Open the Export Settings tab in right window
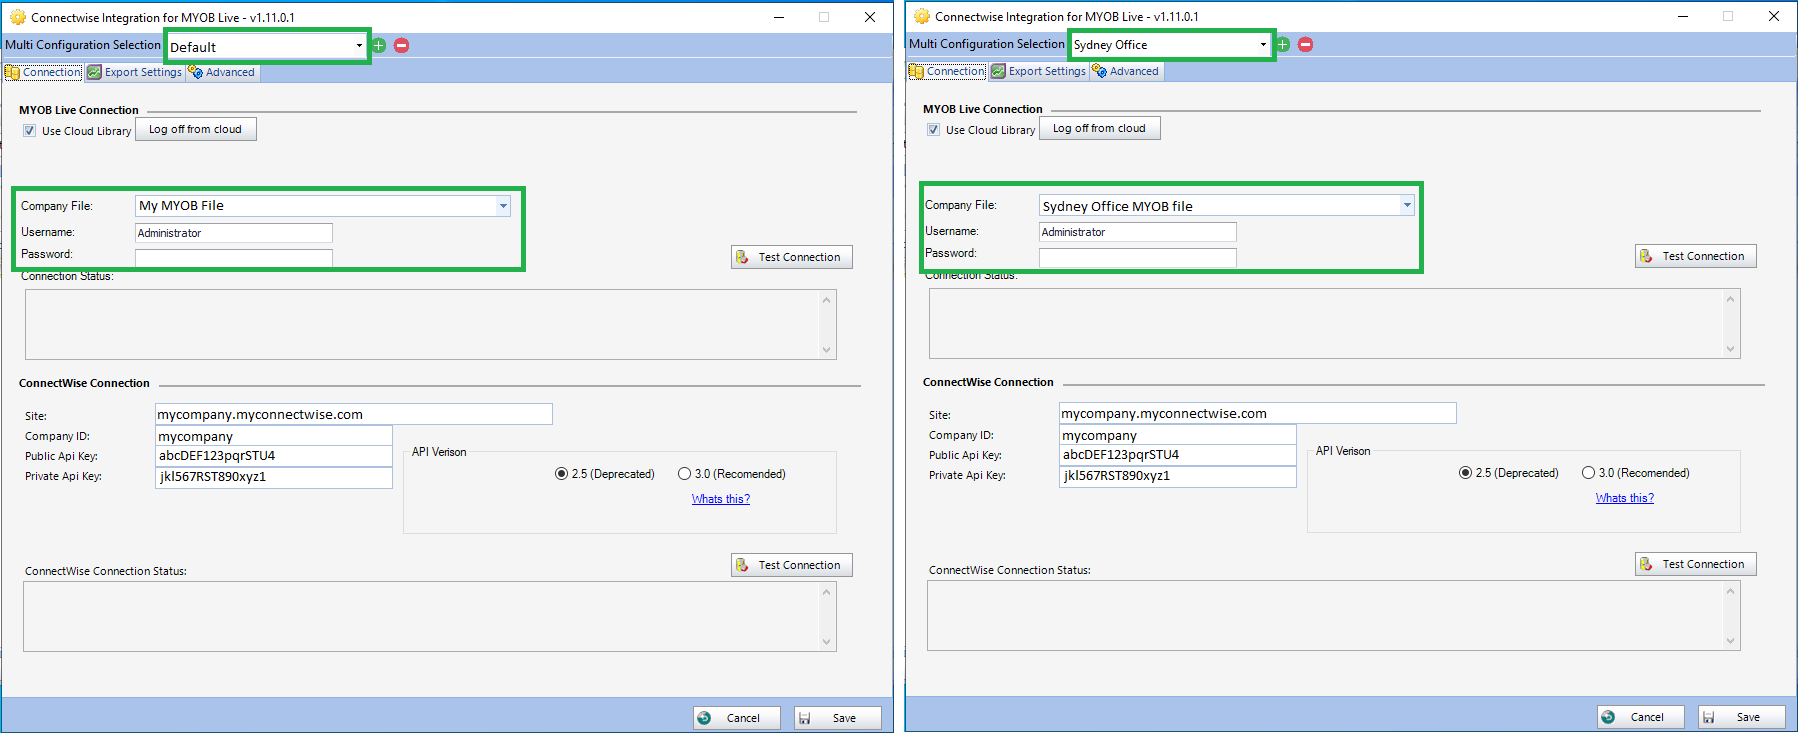 pyautogui.click(x=1039, y=71)
